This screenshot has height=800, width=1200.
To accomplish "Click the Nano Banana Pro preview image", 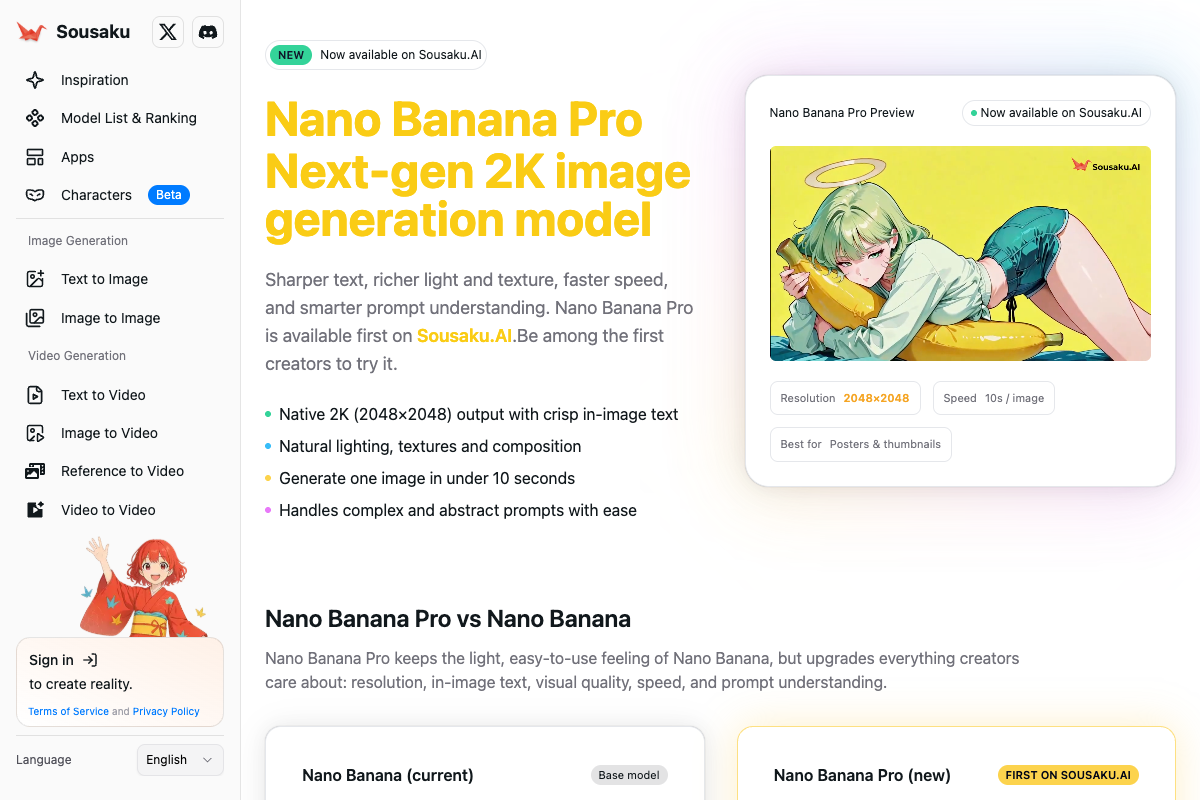I will 960,253.
